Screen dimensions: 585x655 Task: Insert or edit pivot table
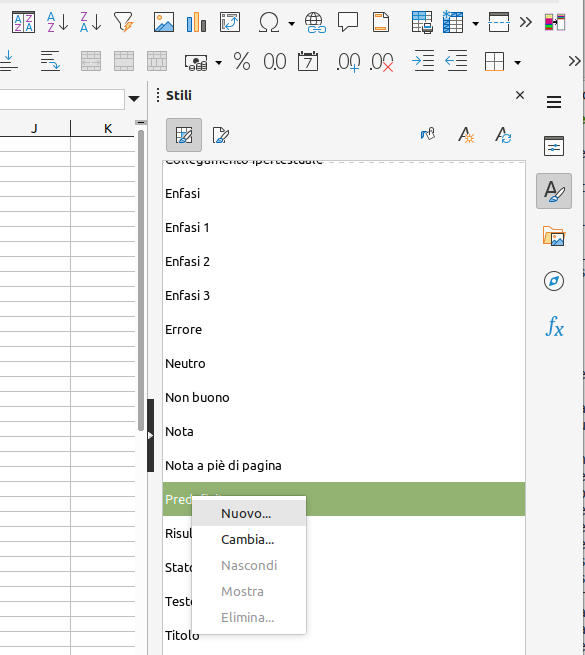coord(230,22)
